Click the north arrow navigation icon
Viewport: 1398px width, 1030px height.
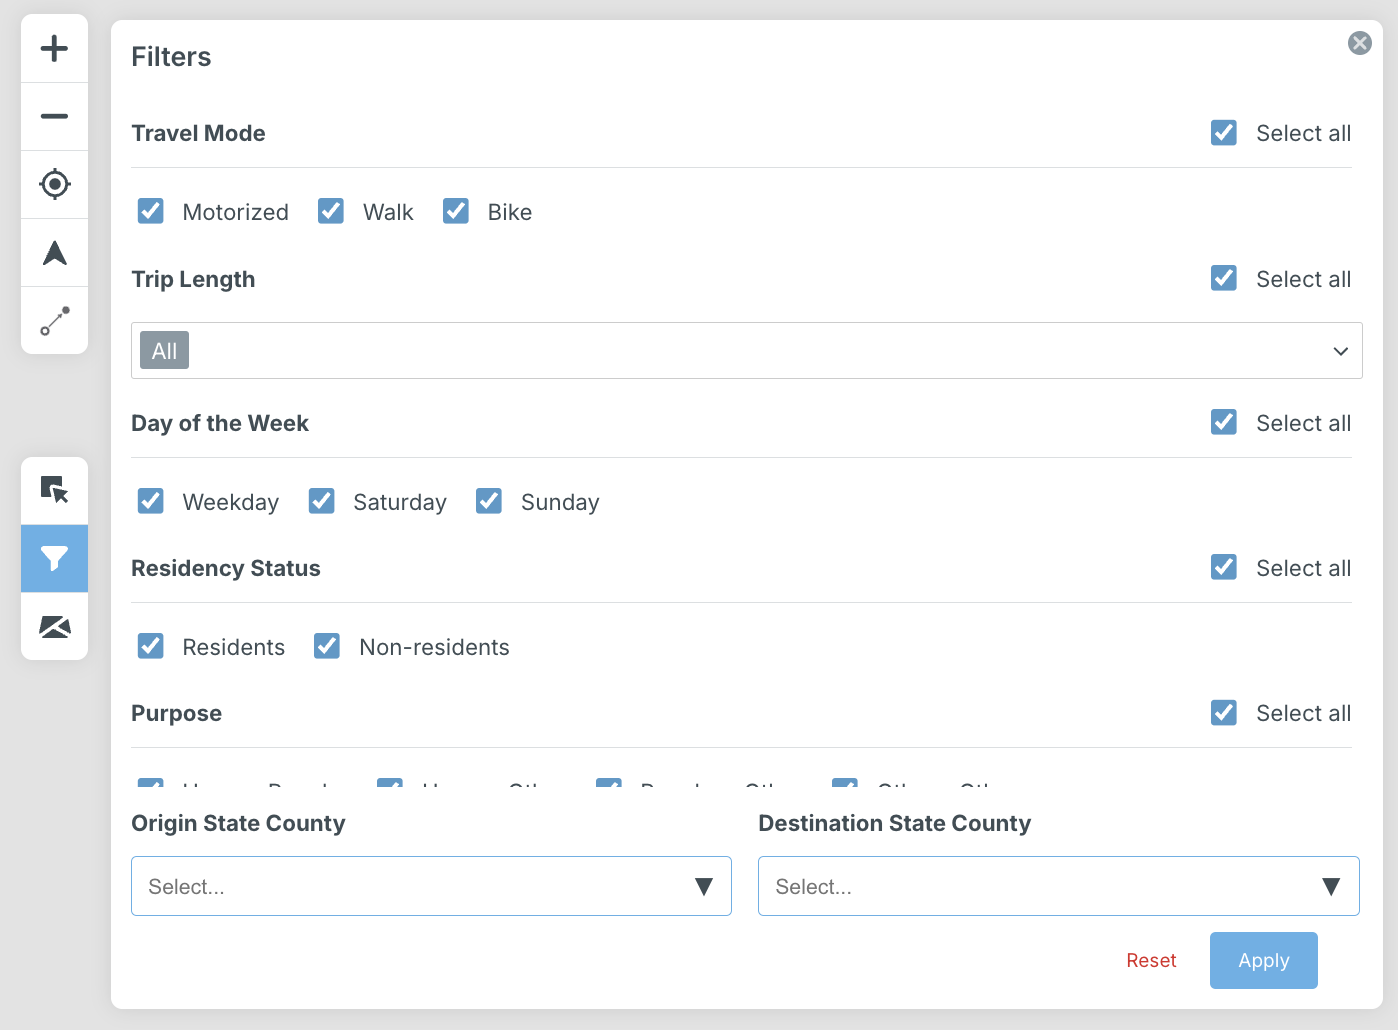tap(54, 253)
